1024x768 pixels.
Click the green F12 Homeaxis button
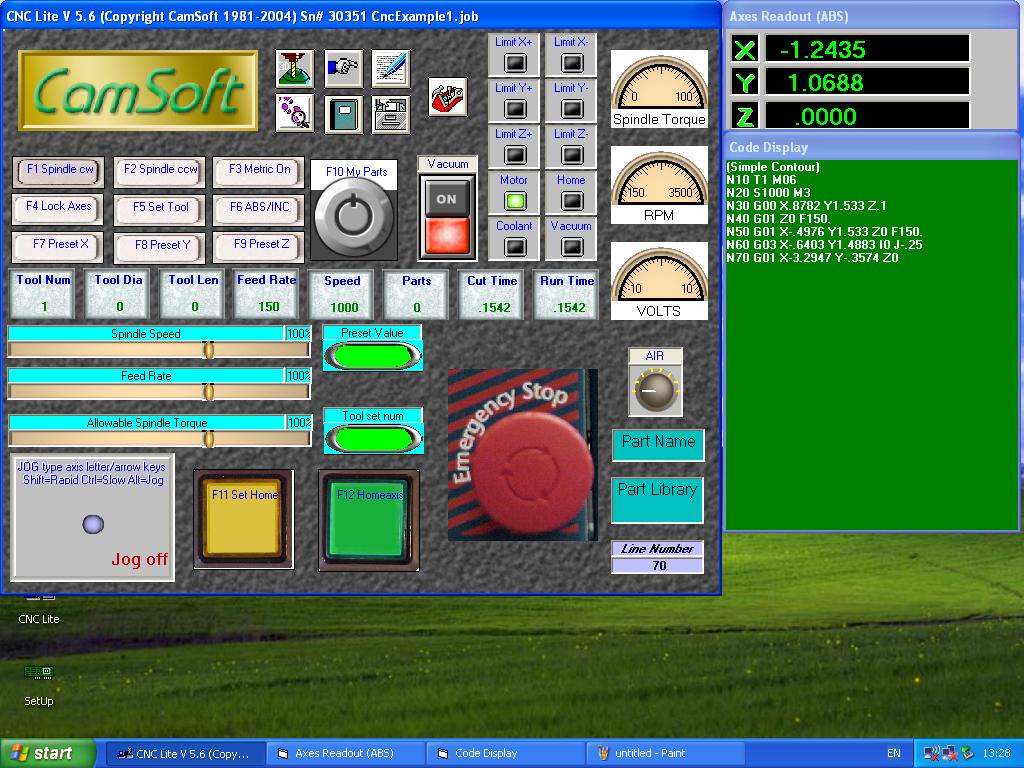(x=369, y=520)
